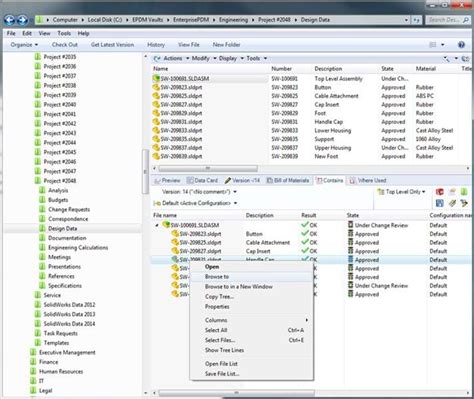Click the vertical scrollbar of the folder tree

[x=145, y=172]
